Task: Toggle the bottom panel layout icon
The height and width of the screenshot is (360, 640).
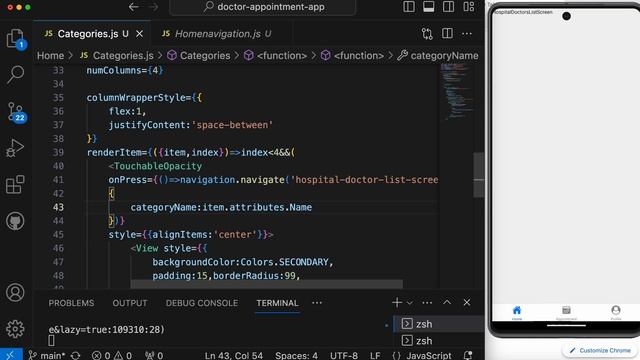Action: coord(429,7)
